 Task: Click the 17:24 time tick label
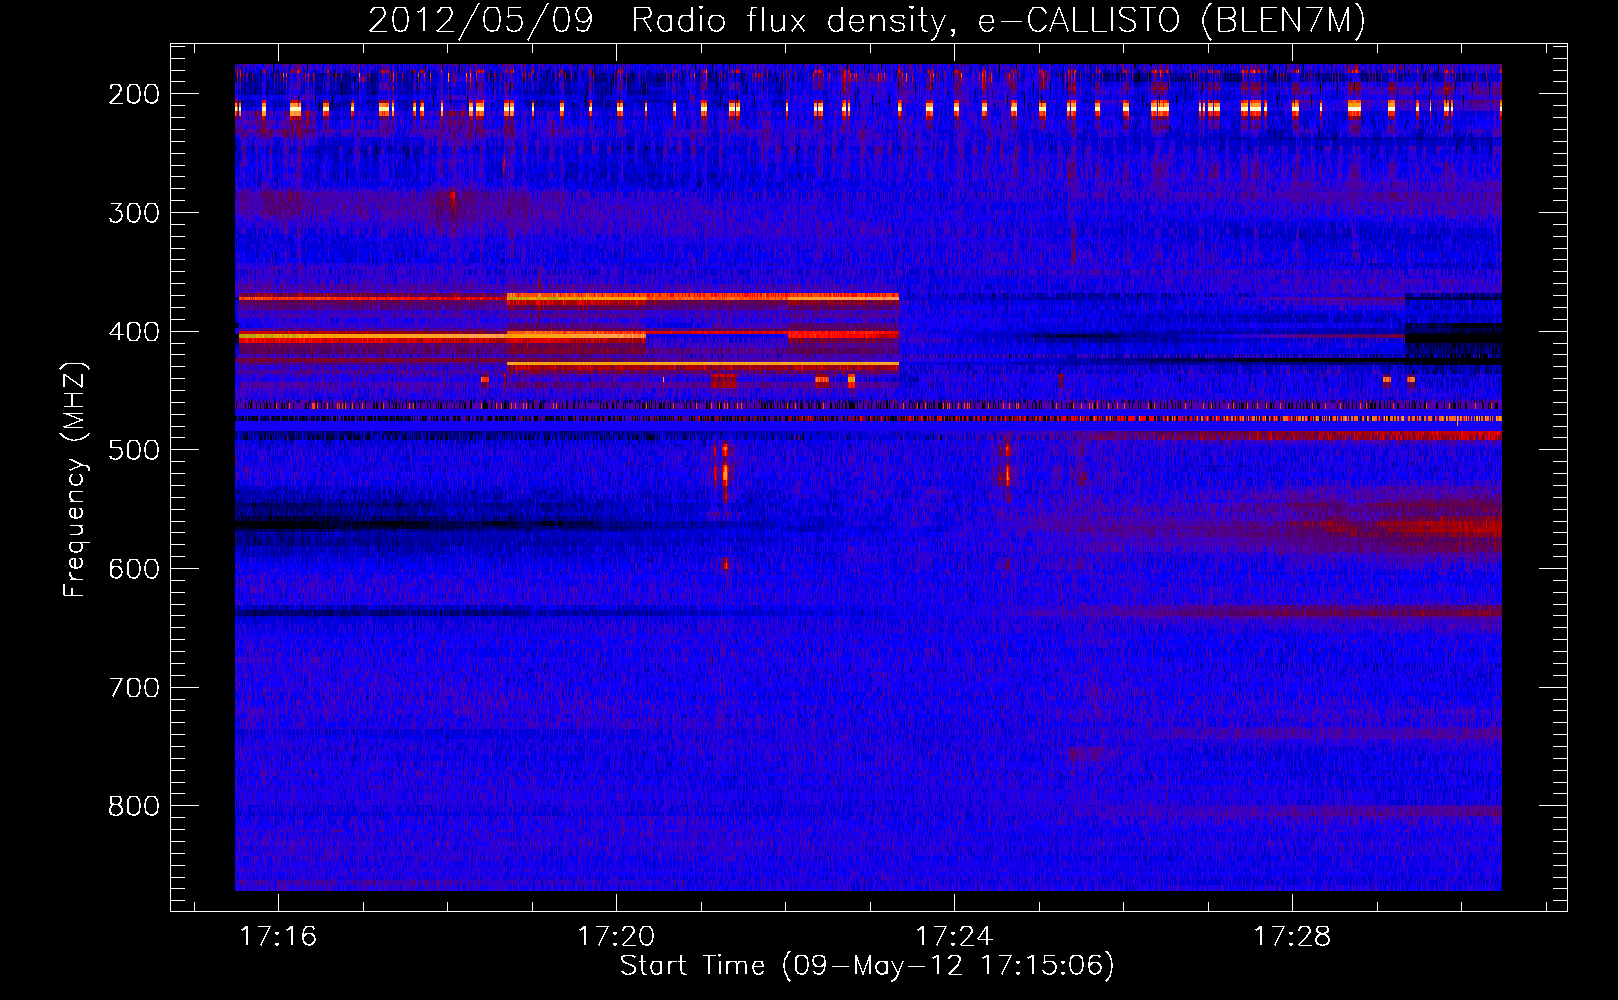point(954,936)
